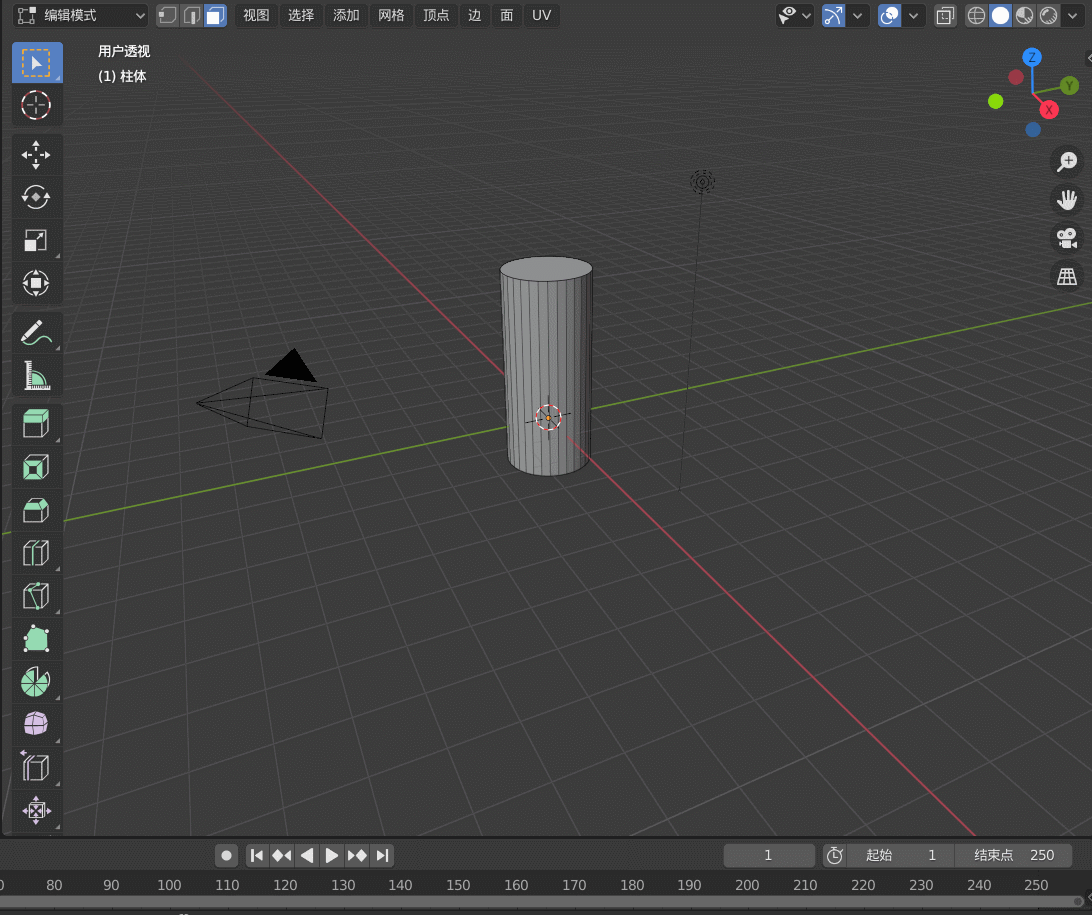Activate the Loop Cut tool
Viewport: 1092px width, 915px height.
coord(36,554)
